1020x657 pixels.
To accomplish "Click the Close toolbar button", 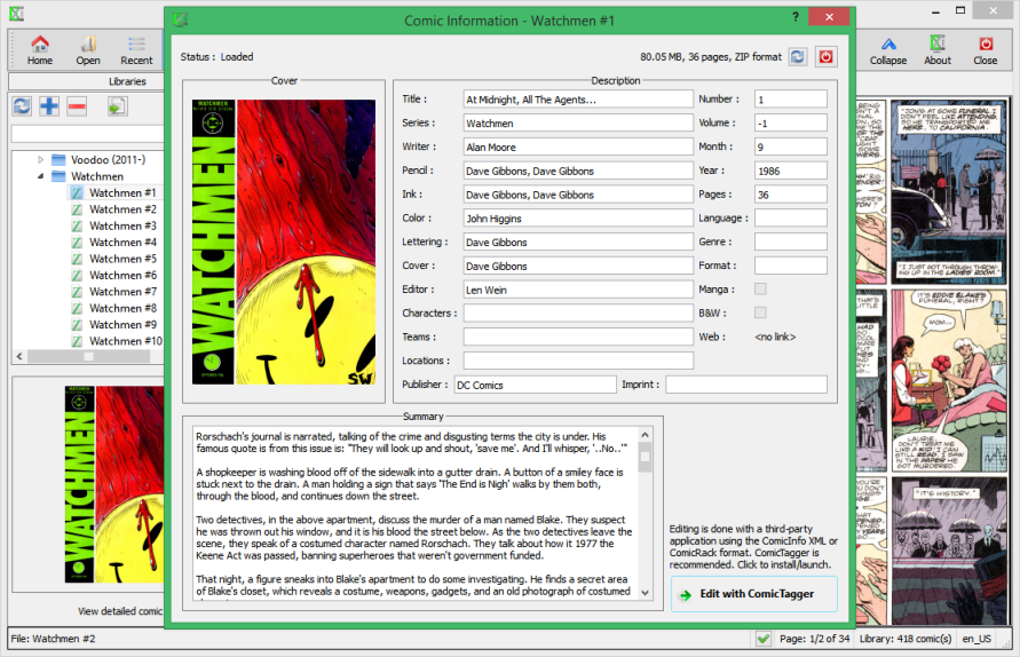I will click(986, 50).
